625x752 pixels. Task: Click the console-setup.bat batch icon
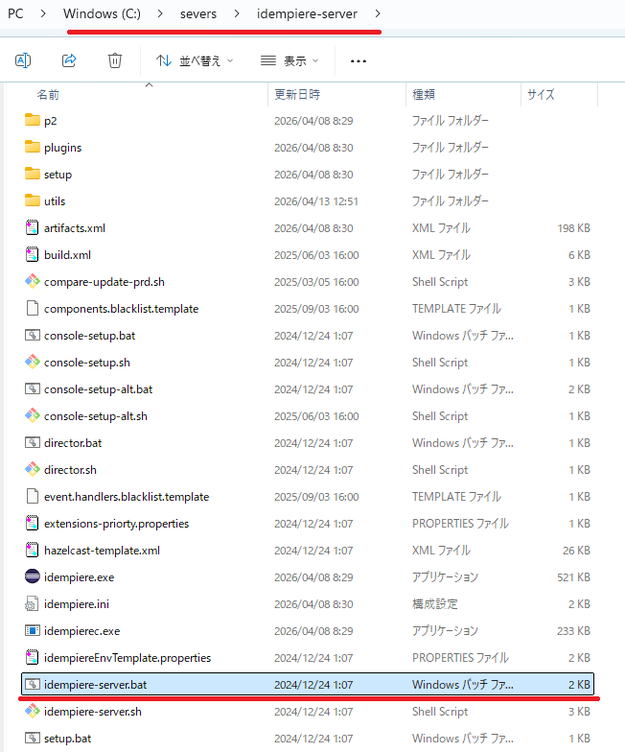(32, 335)
